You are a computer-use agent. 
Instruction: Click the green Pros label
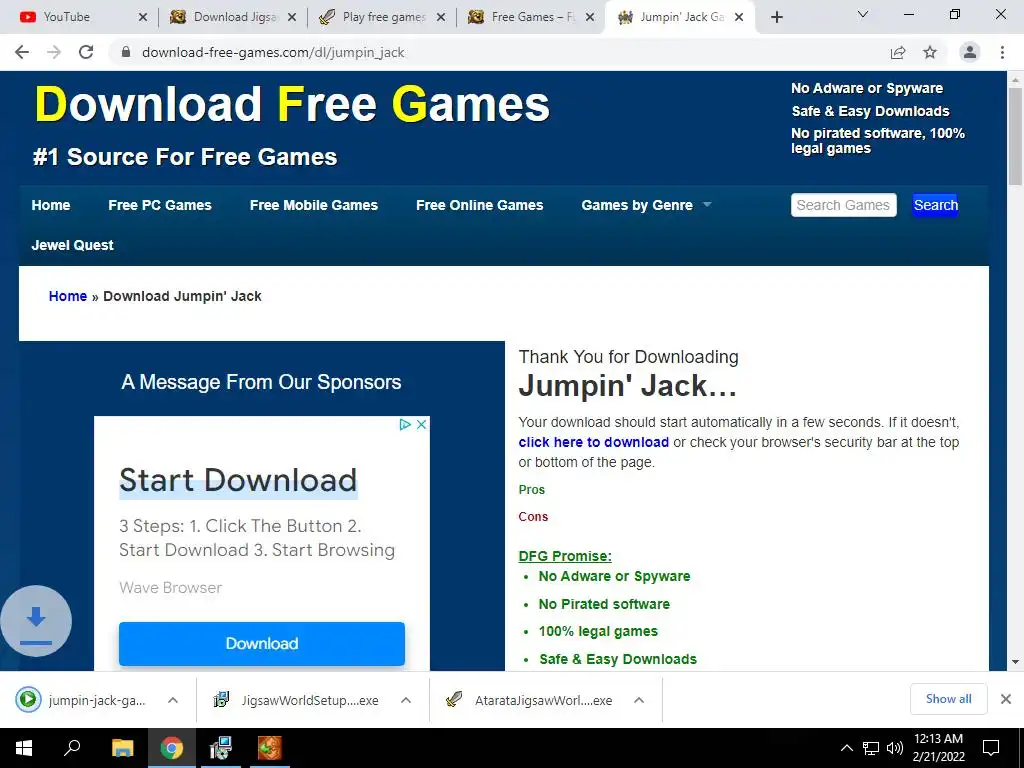[x=532, y=489]
